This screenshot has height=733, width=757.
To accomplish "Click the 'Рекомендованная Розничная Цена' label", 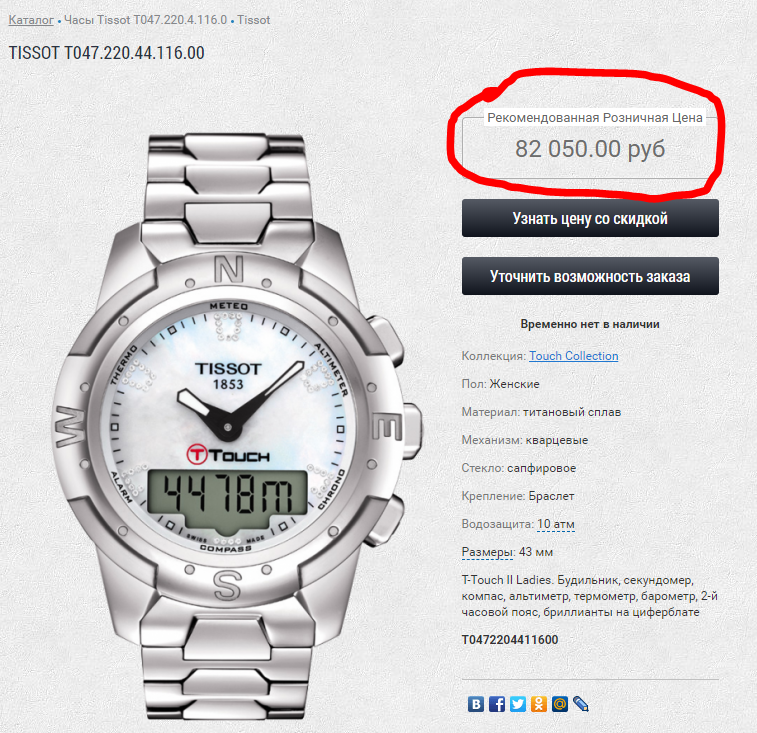I will click(595, 118).
